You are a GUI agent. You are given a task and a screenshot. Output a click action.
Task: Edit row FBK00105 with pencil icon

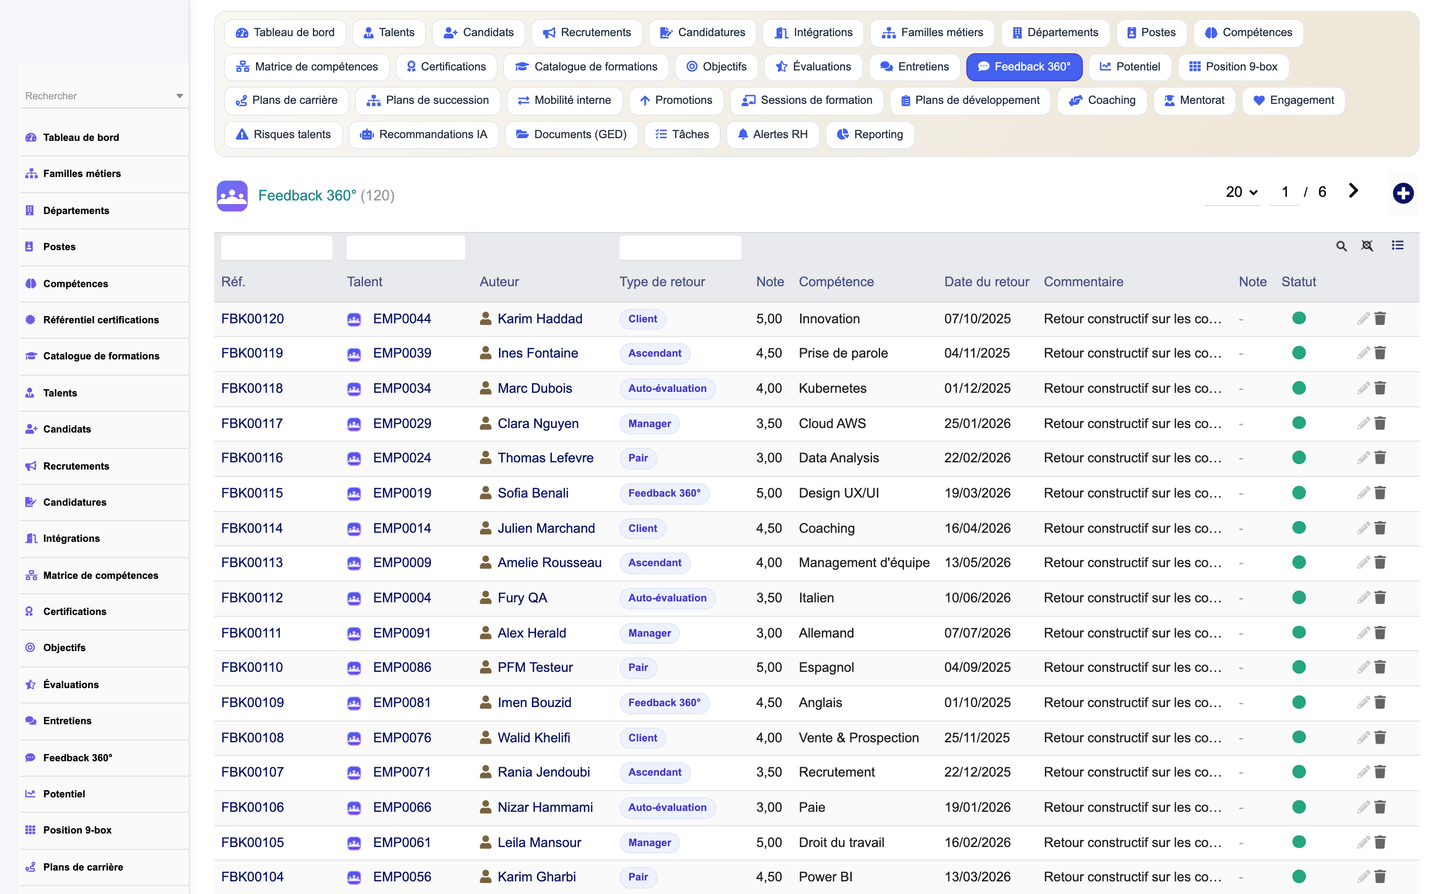pos(1363,842)
